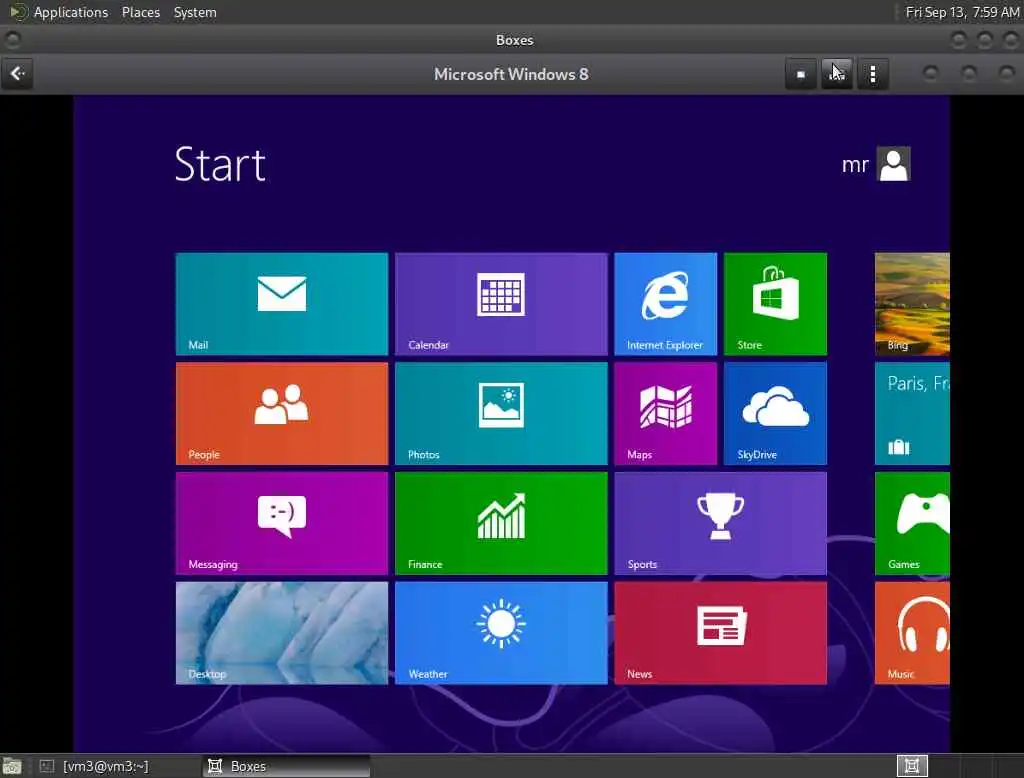Open the Boxes three-dot menu
Viewport: 1024px width, 778px height.
[873, 74]
